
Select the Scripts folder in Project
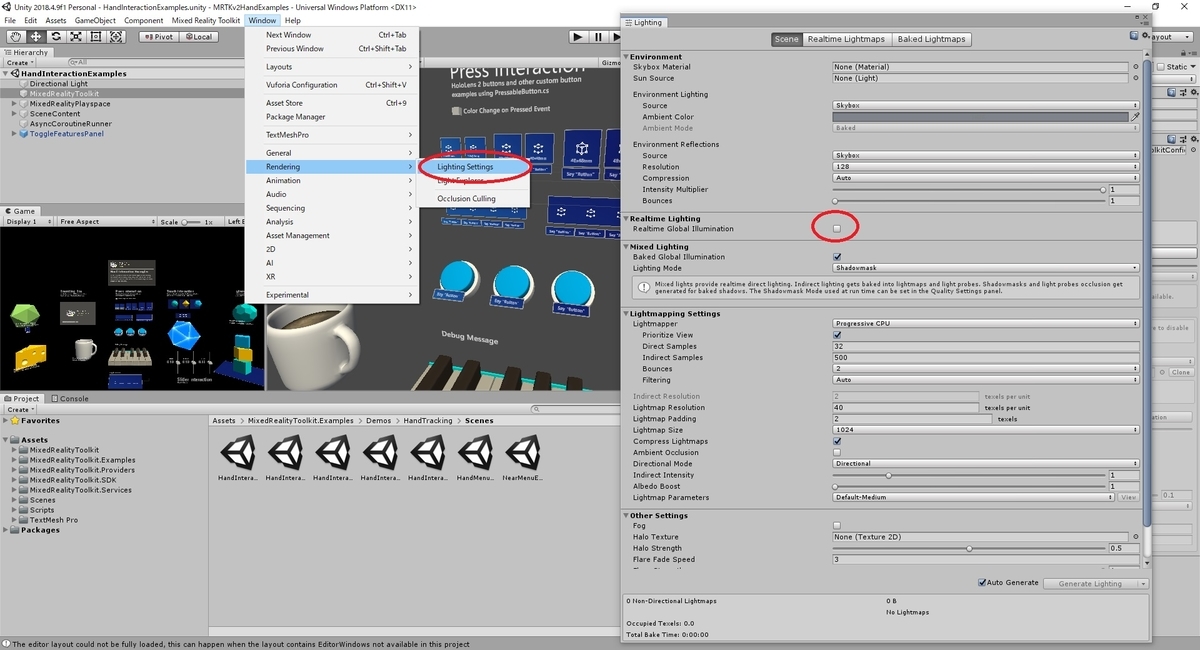[42, 510]
